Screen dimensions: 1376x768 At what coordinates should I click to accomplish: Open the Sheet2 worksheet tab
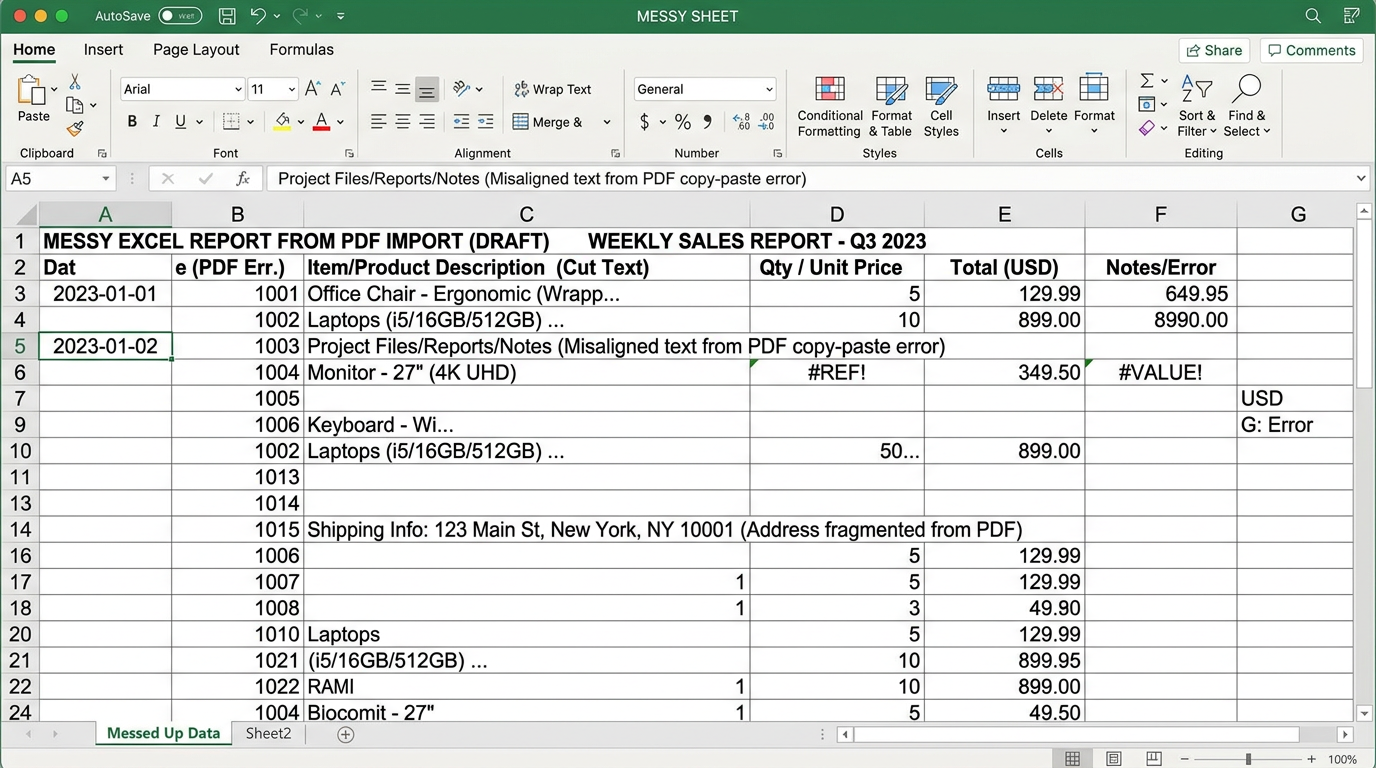pos(268,734)
